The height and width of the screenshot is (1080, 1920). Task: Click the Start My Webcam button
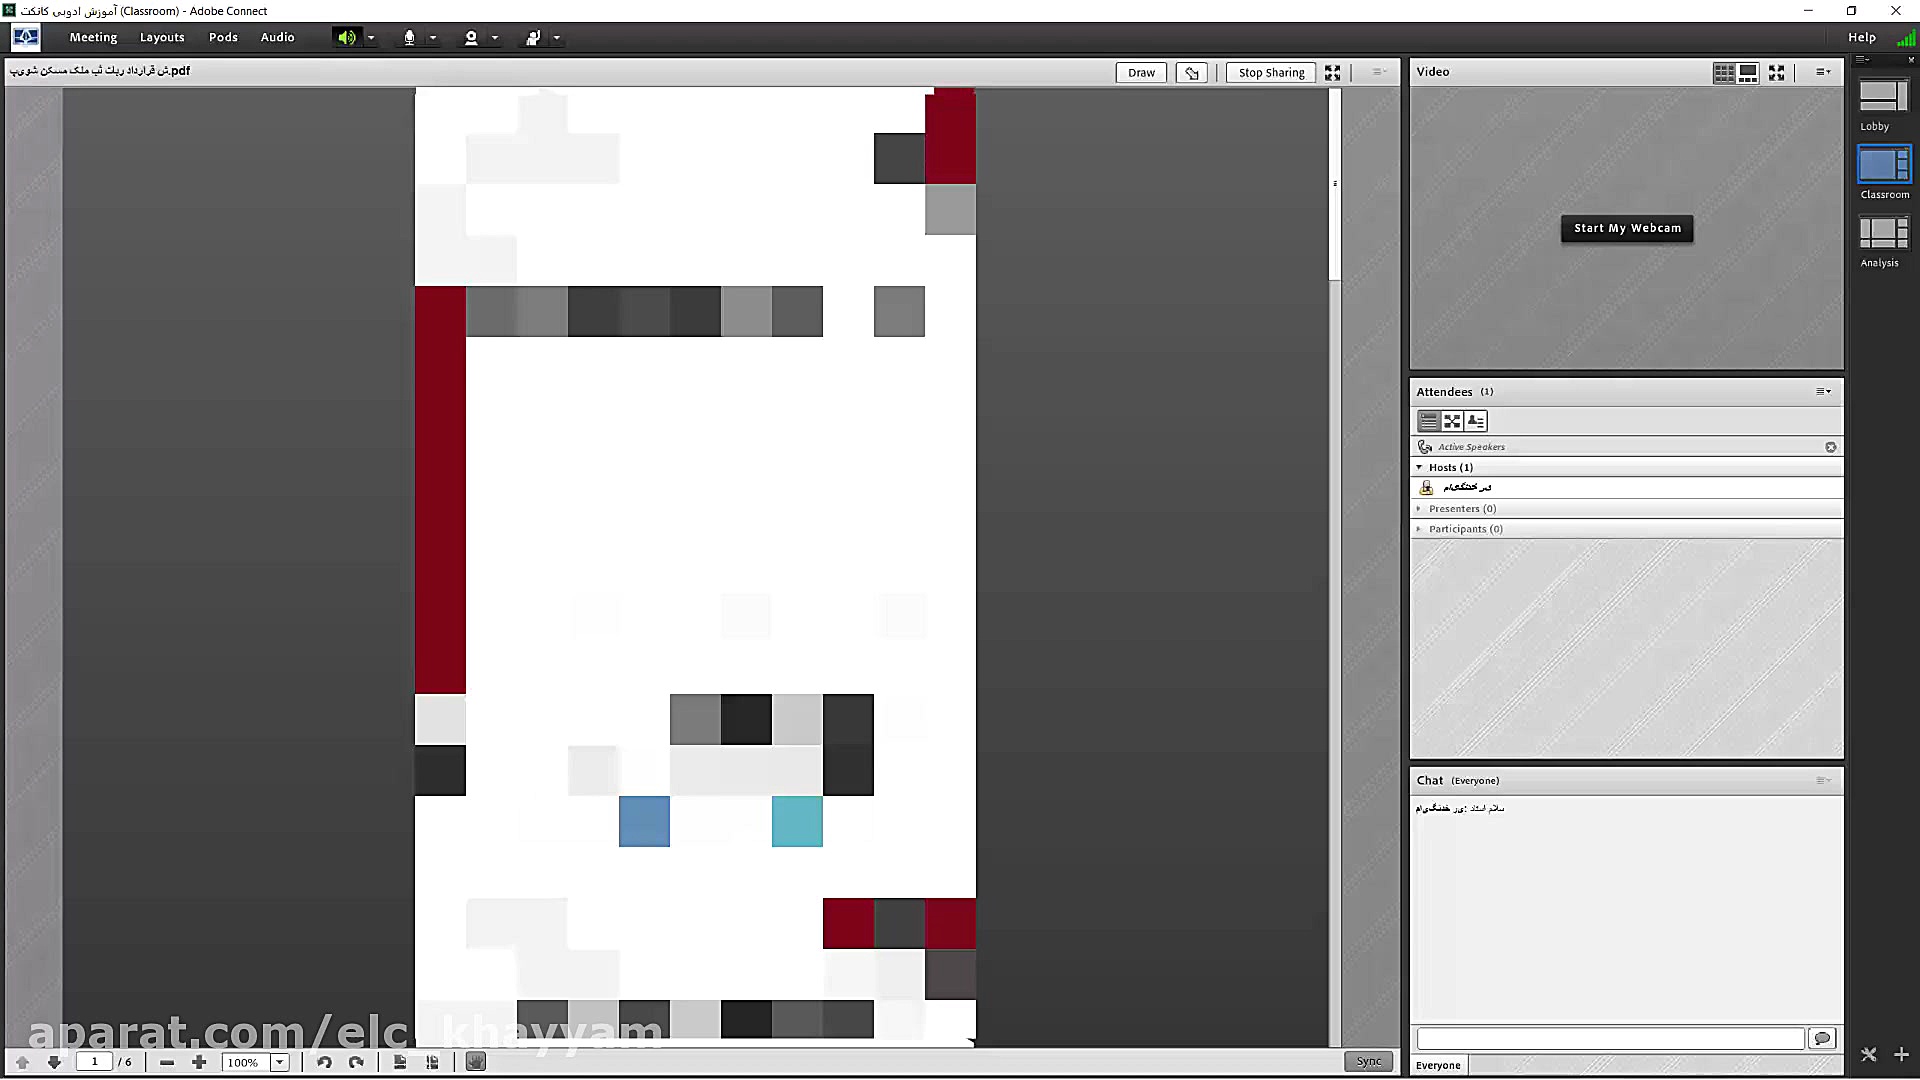(x=1627, y=228)
